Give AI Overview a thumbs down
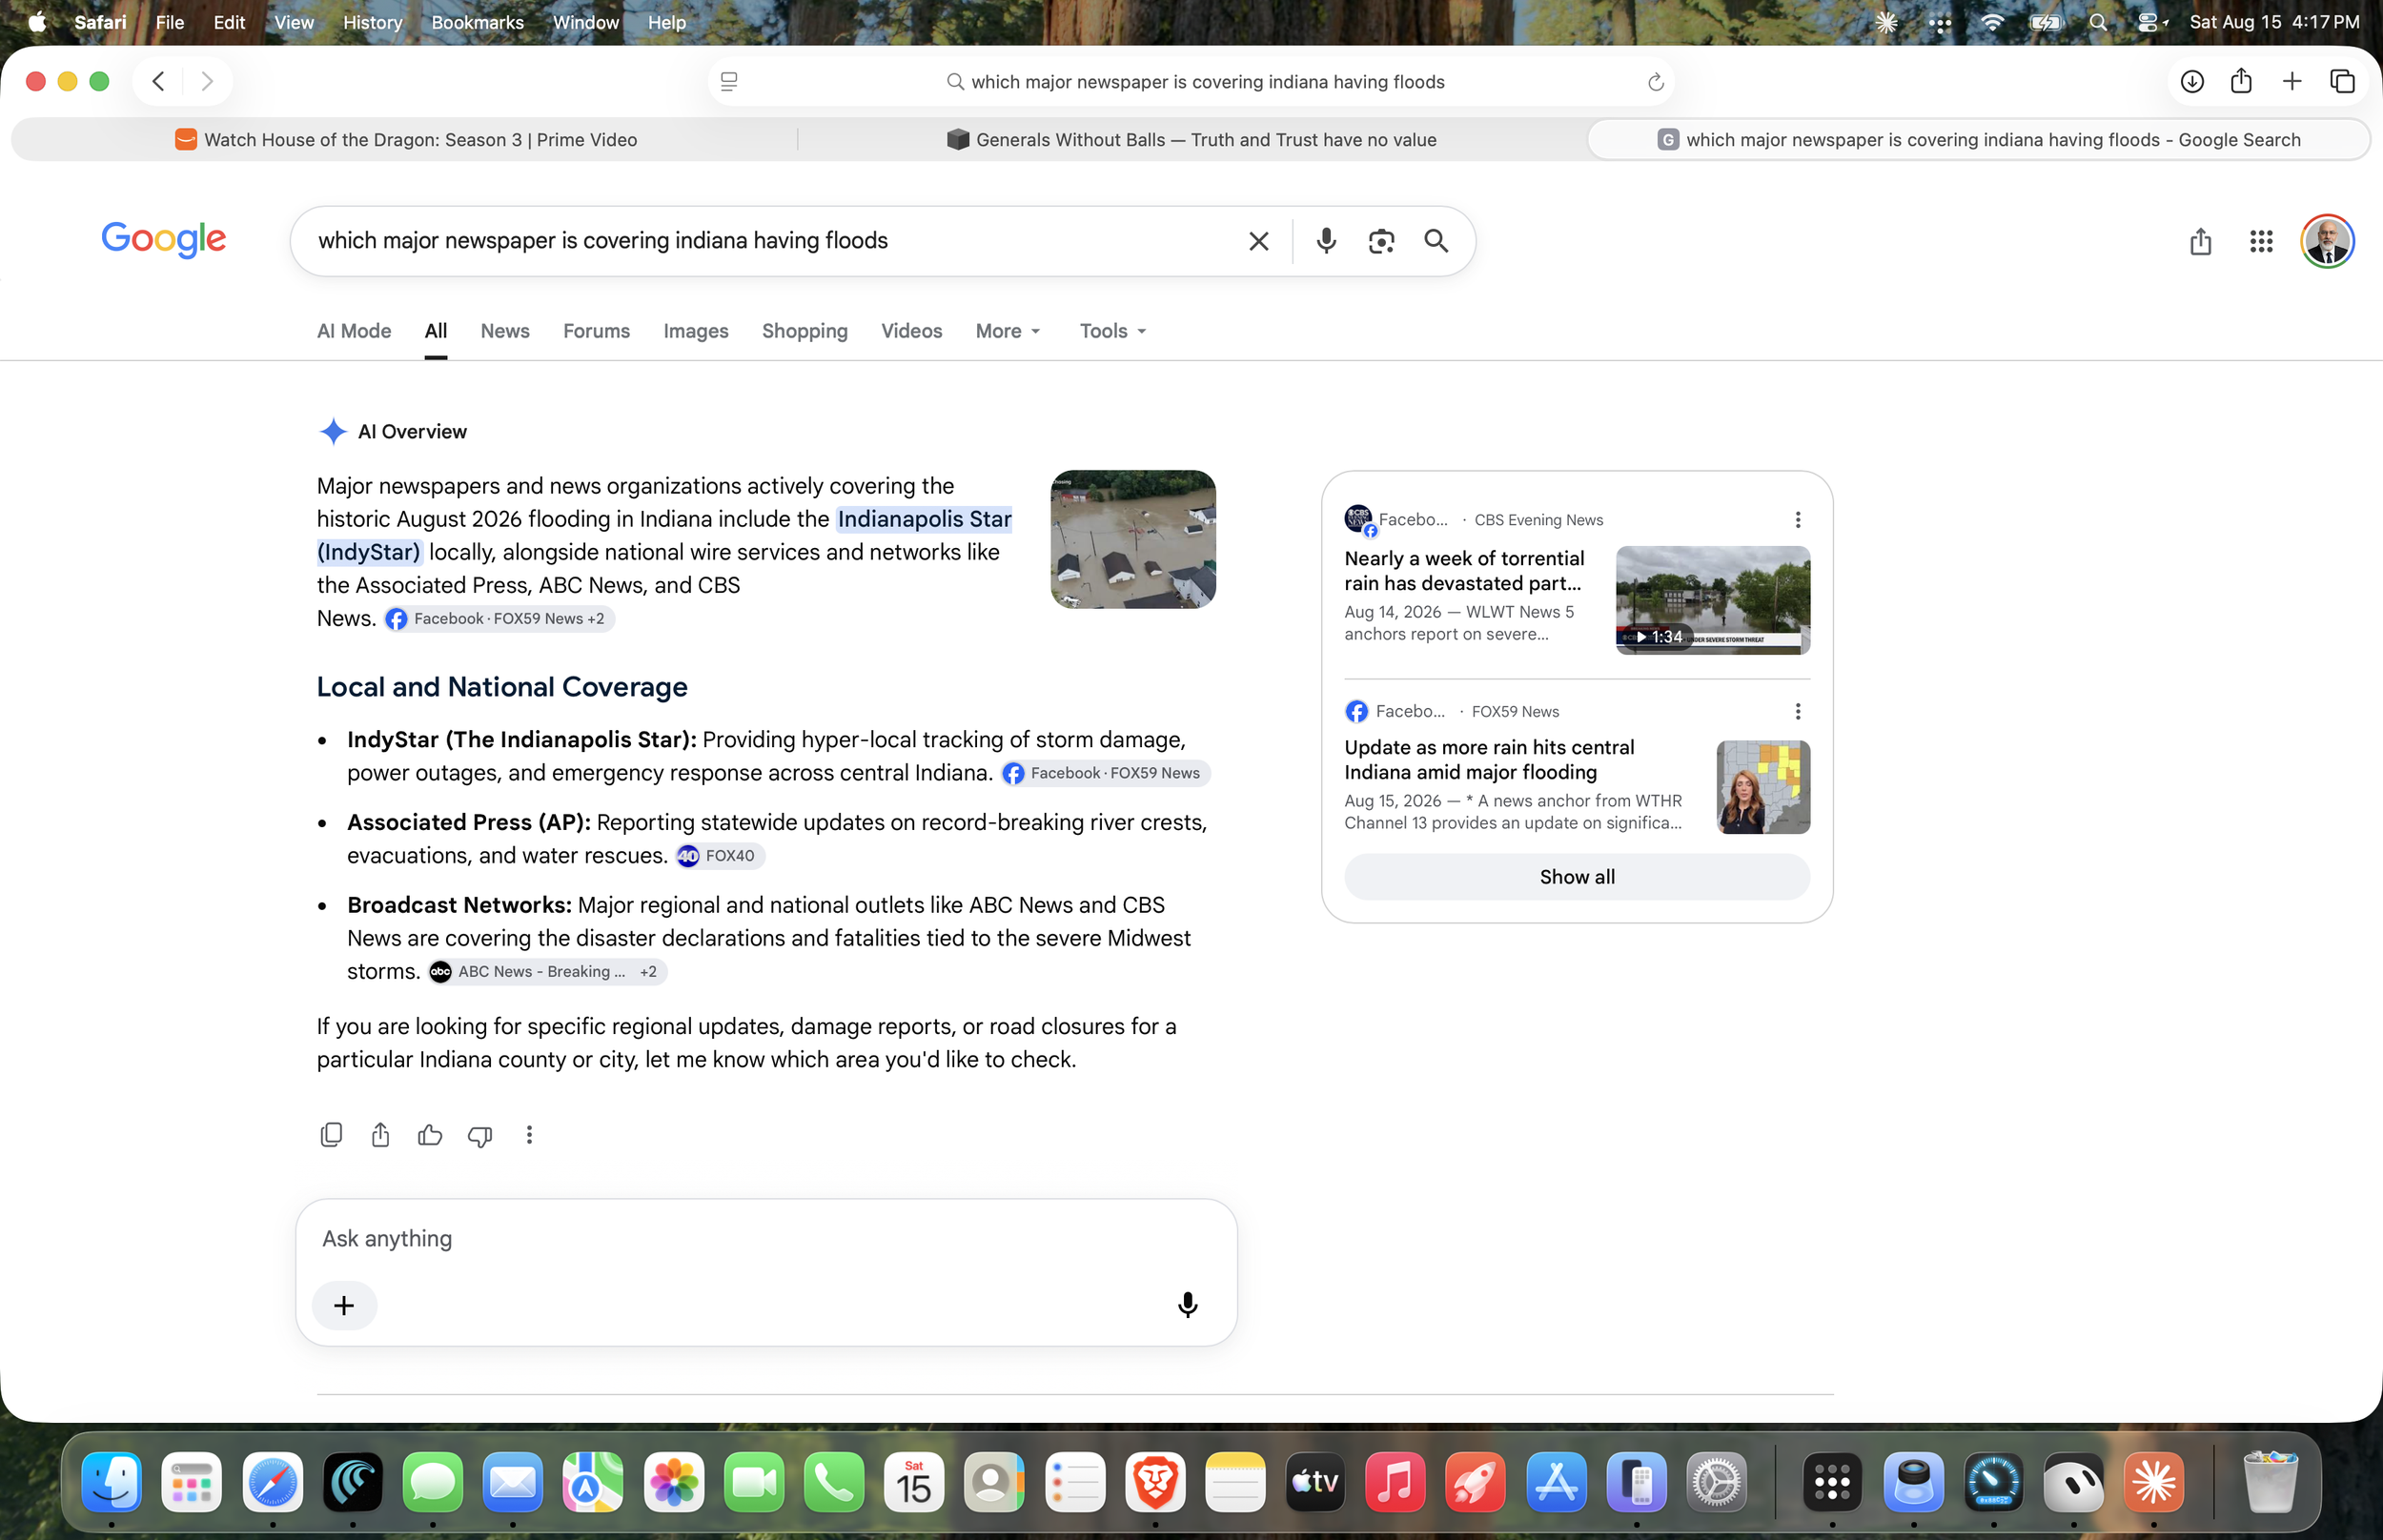Image resolution: width=2383 pixels, height=1540 pixels. coord(480,1136)
